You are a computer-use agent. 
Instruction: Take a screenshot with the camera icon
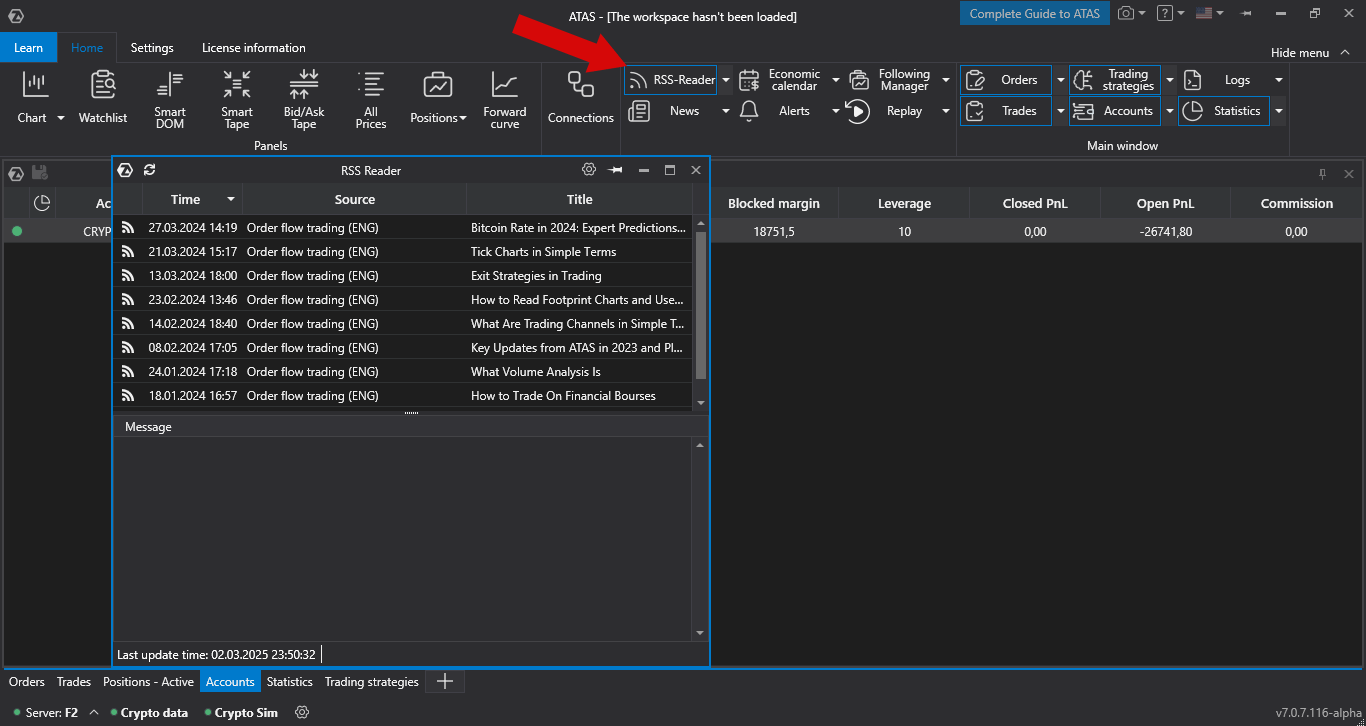click(x=1126, y=14)
